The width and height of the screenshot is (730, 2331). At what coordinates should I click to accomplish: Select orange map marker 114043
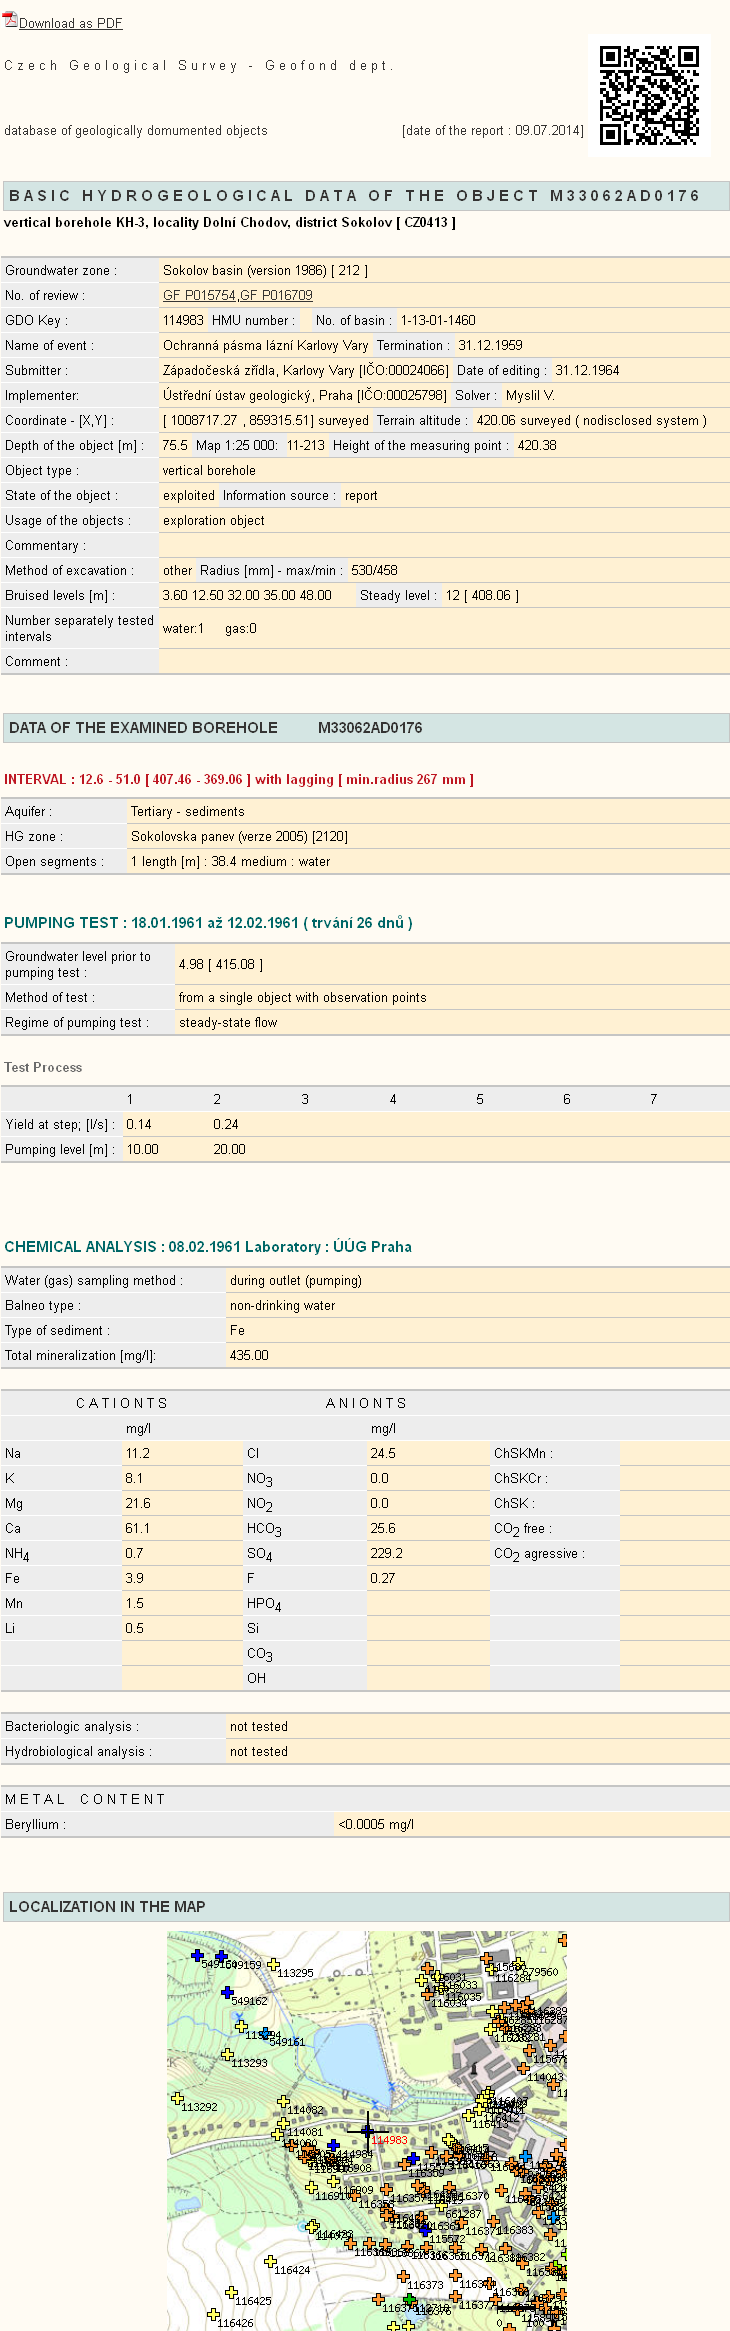[523, 2069]
